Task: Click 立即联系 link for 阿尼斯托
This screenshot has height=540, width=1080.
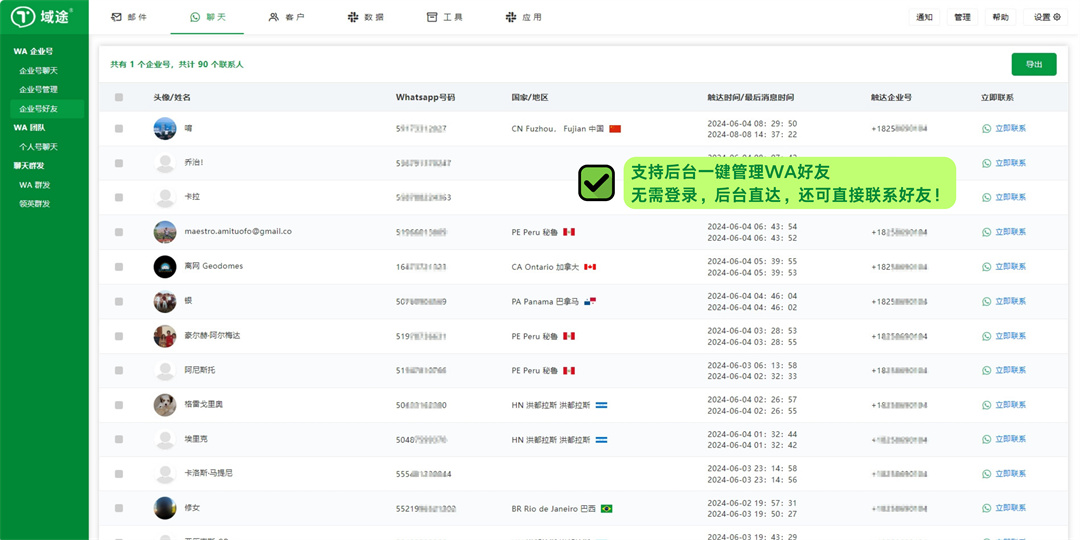Action: 1004,371
